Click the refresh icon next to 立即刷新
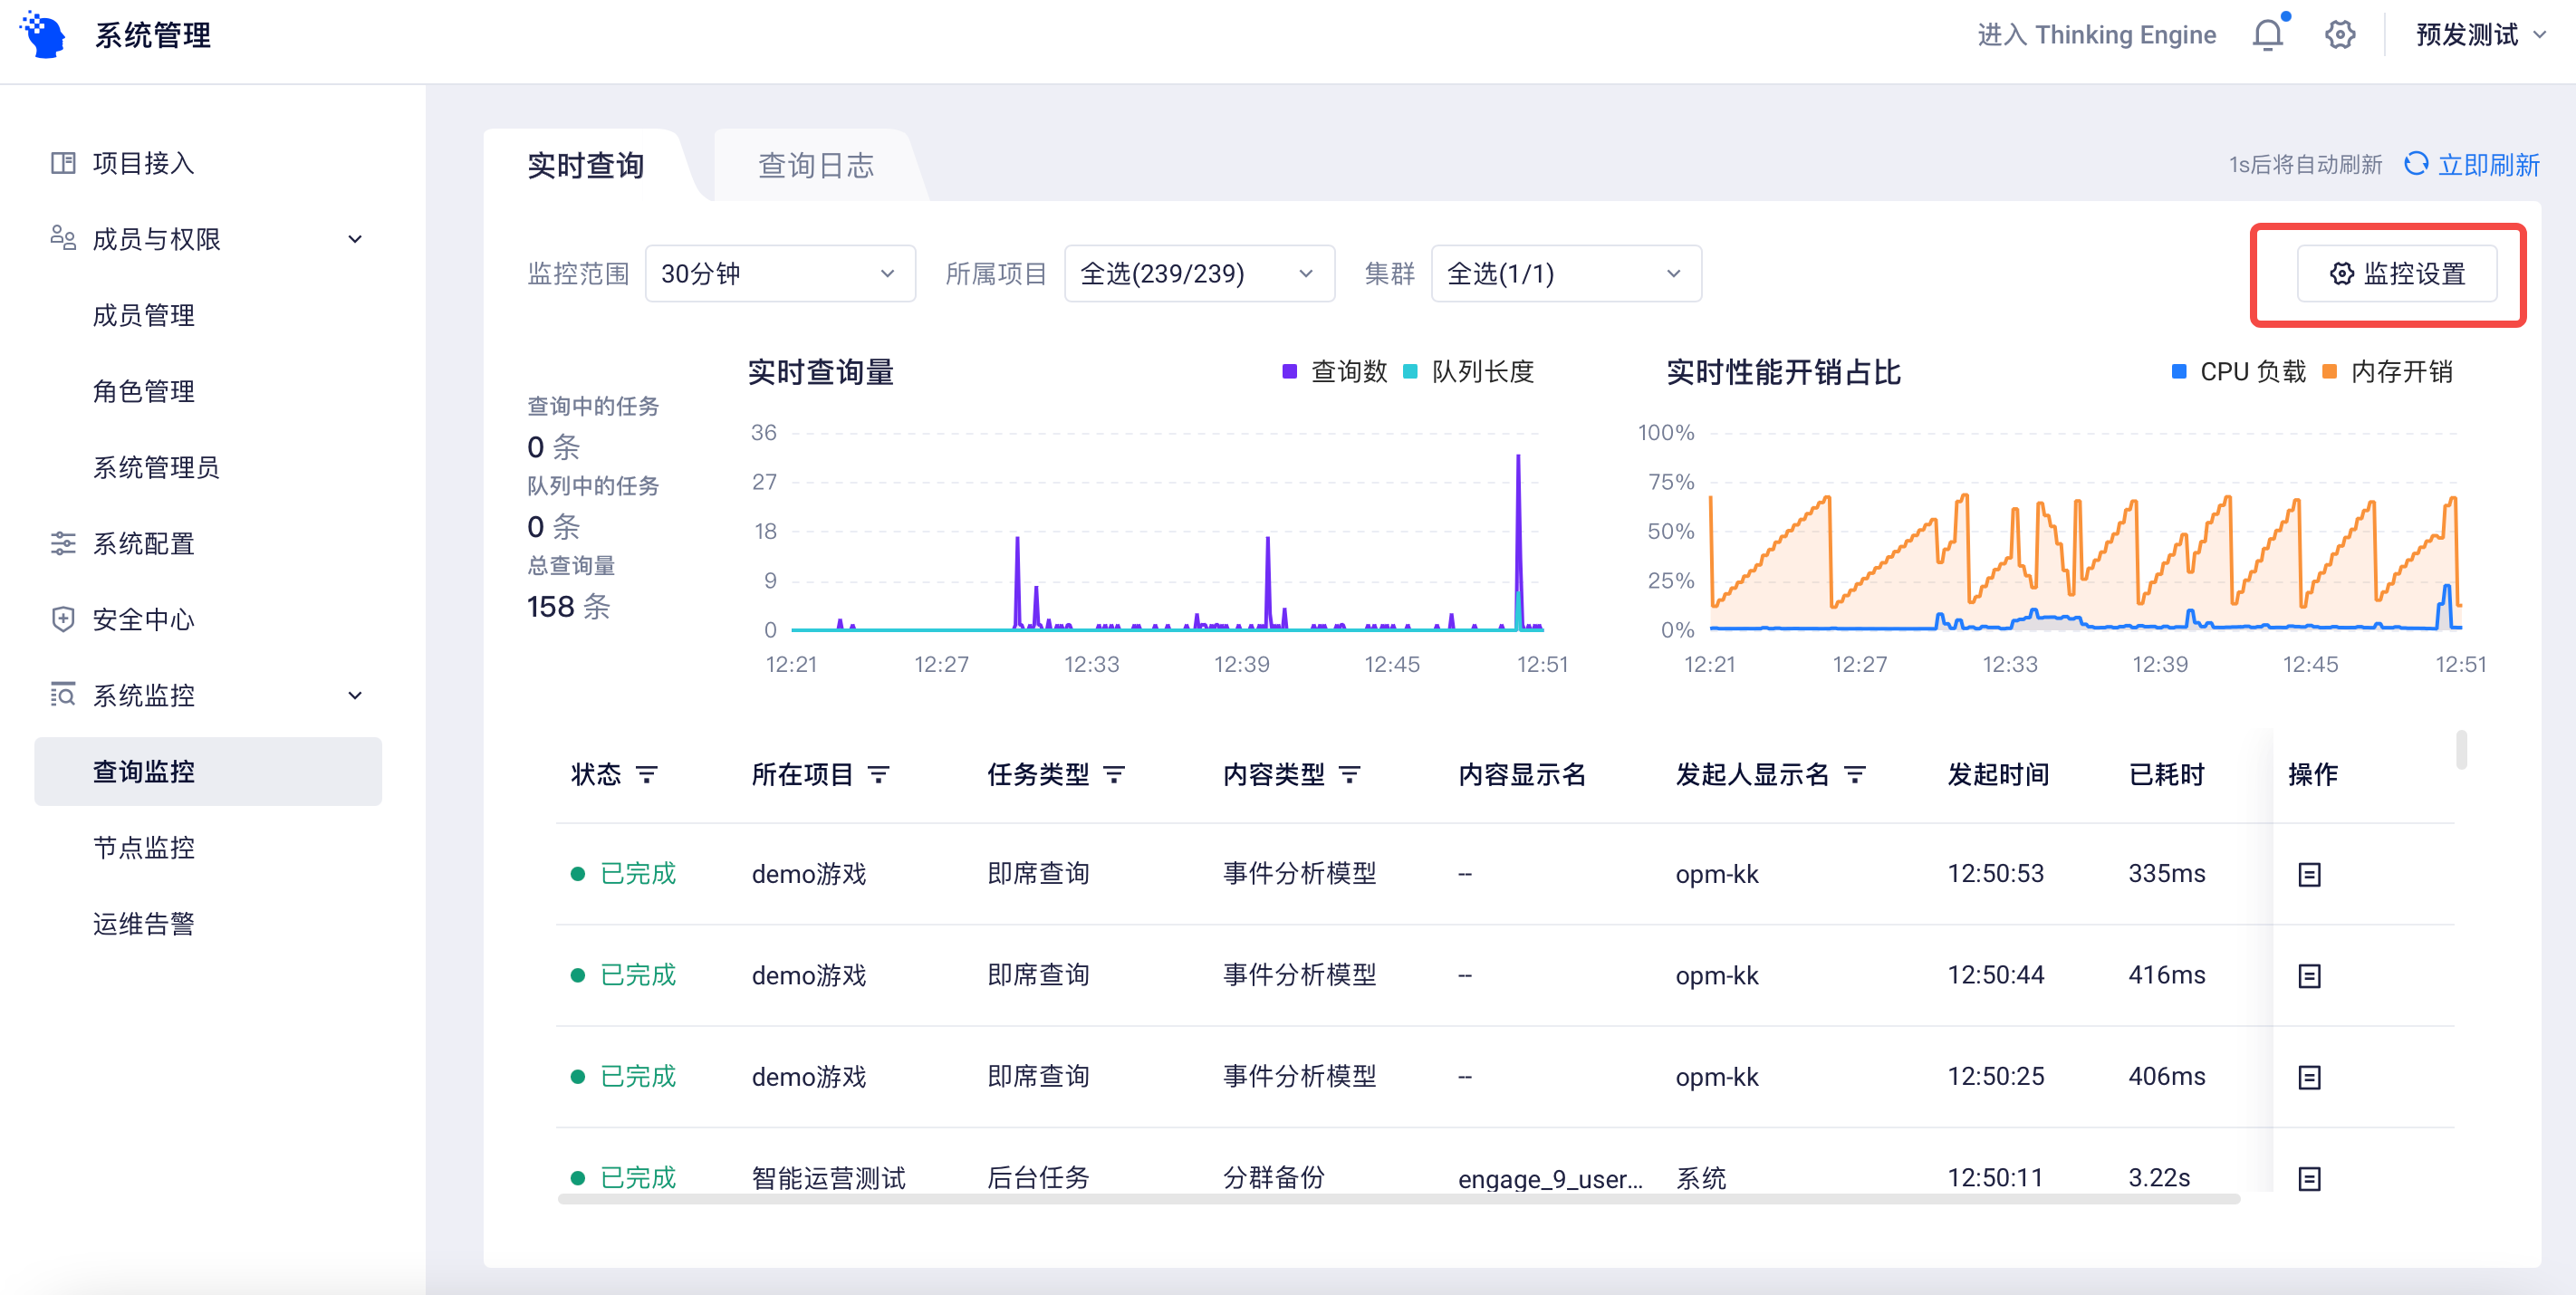This screenshot has height=1295, width=2576. 2415,164
